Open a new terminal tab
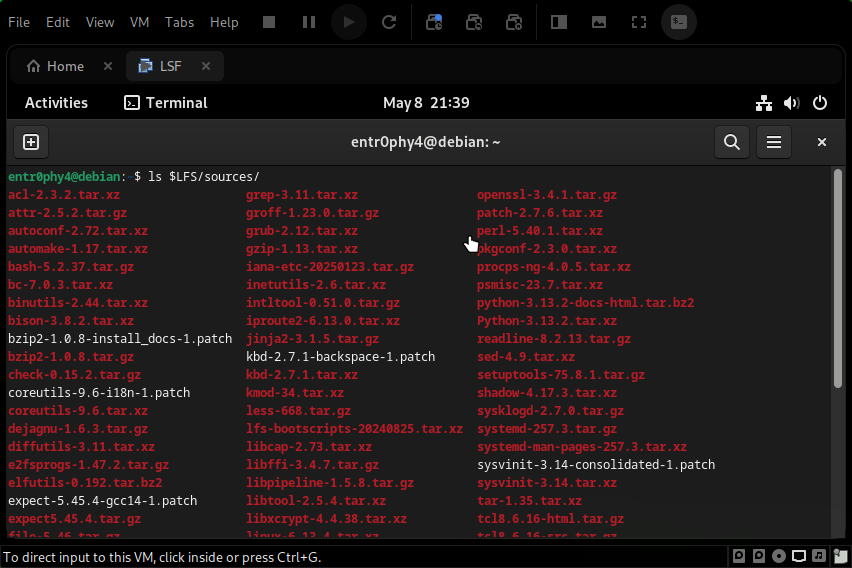 (x=30, y=142)
